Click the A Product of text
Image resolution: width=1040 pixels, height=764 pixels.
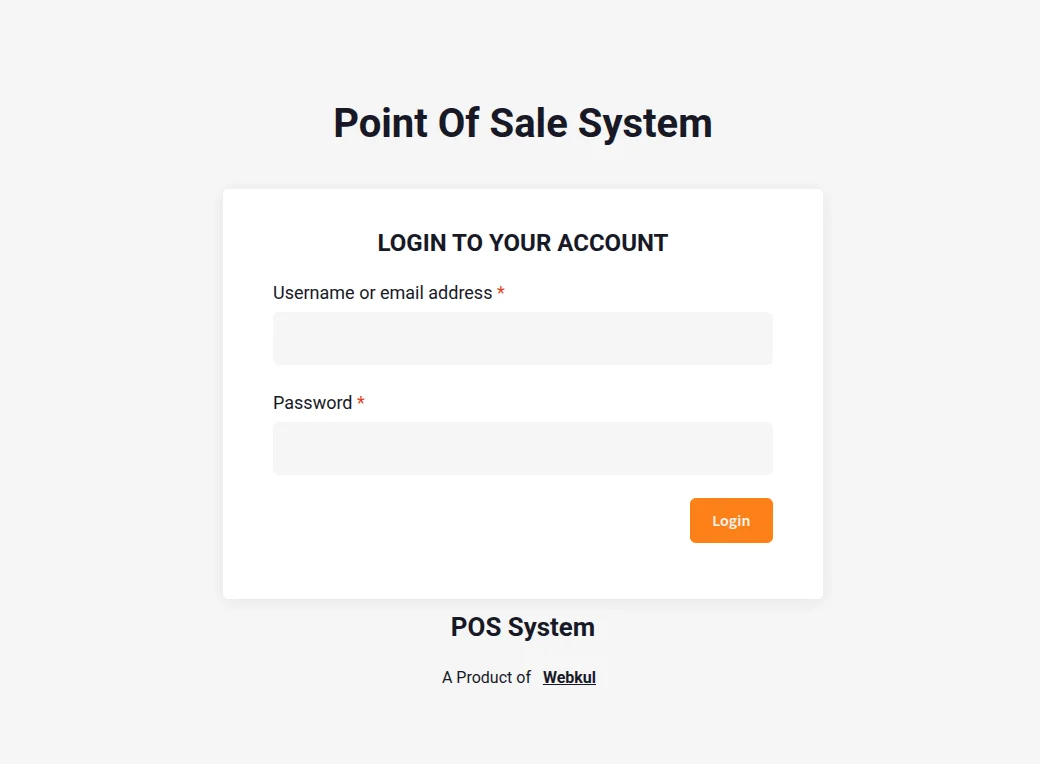(x=486, y=677)
